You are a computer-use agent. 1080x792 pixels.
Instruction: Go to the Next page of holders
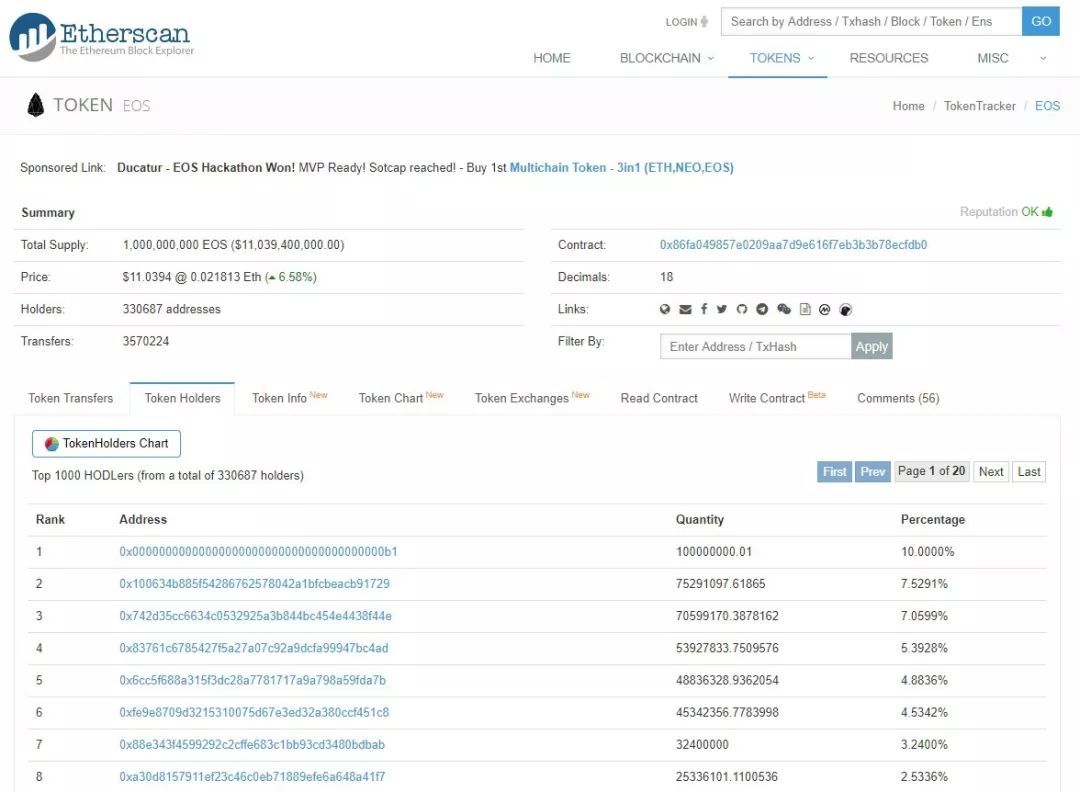(x=991, y=472)
